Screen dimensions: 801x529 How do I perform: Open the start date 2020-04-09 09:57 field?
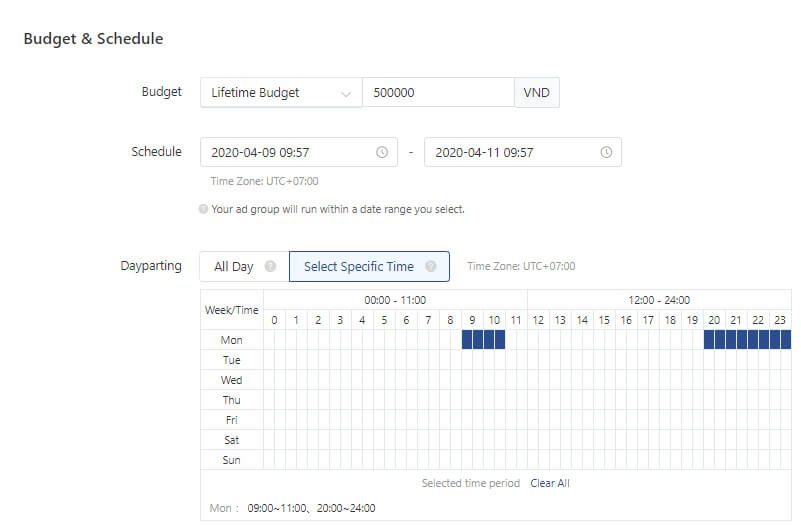[x=290, y=153]
